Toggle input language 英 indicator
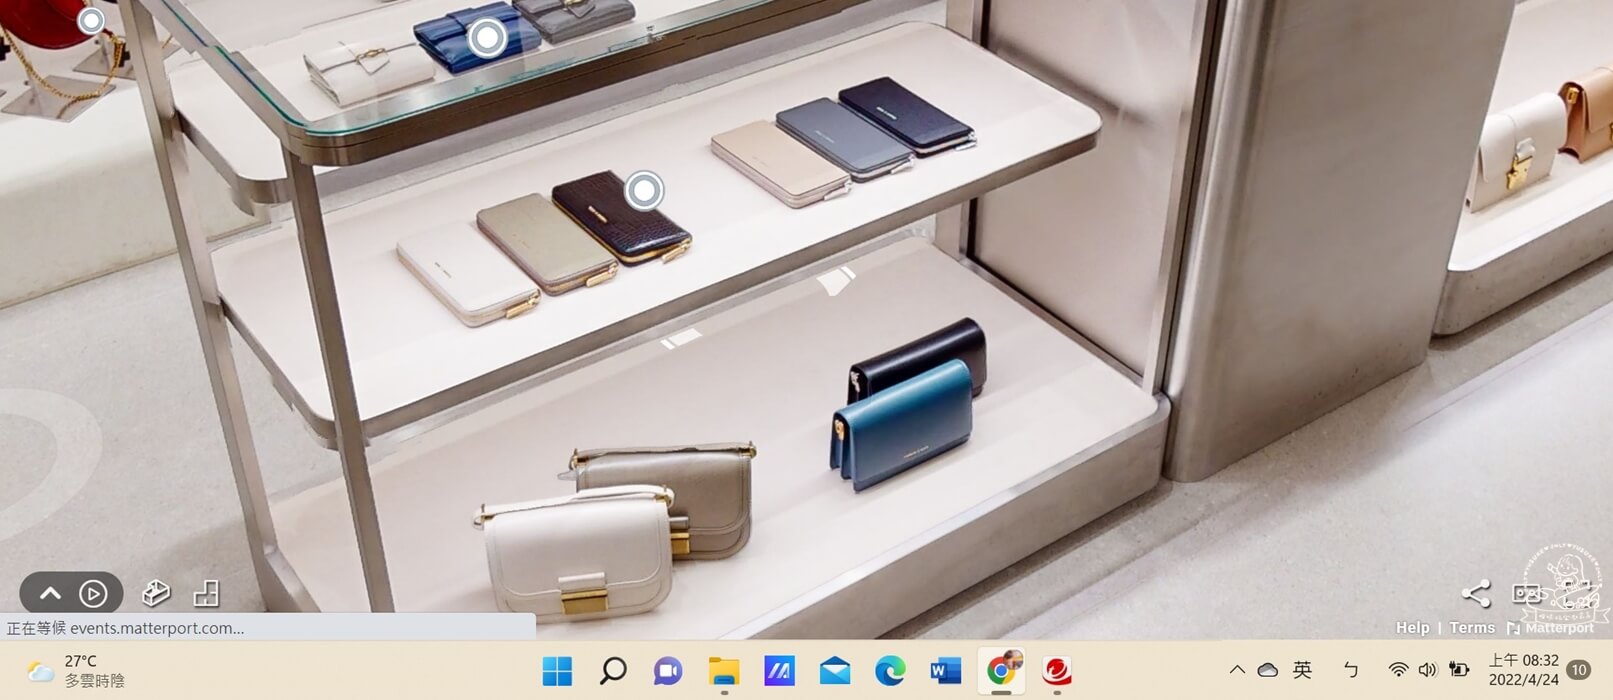Viewport: 1613px width, 700px height. tap(1302, 670)
